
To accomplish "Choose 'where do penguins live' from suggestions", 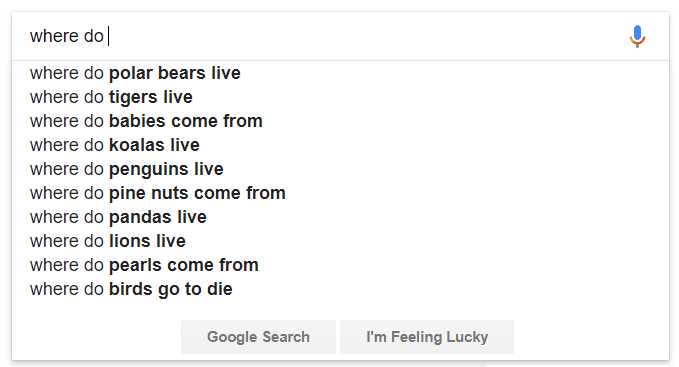I will pyautogui.click(x=340, y=169).
